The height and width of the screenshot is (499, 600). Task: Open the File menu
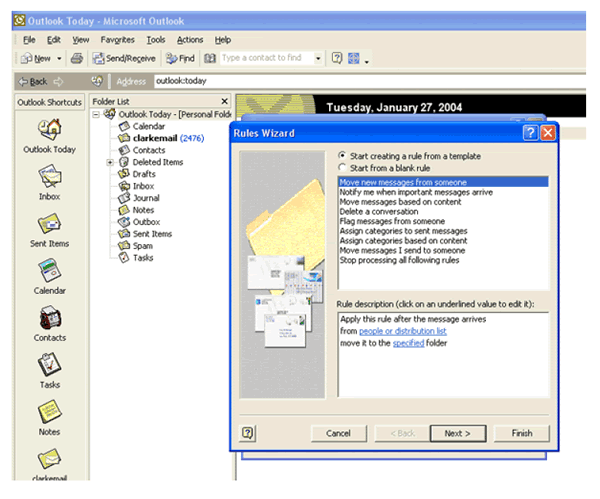[x=29, y=40]
